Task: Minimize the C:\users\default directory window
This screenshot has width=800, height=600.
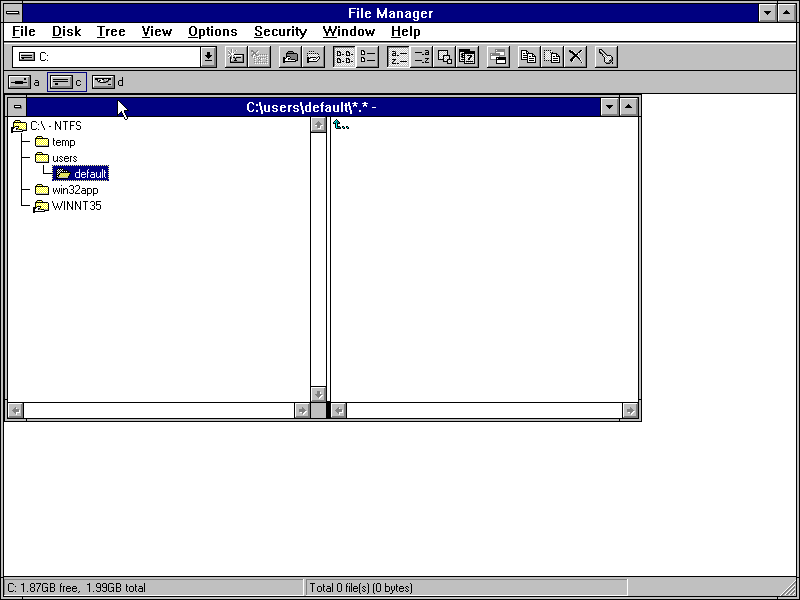Action: 609,107
